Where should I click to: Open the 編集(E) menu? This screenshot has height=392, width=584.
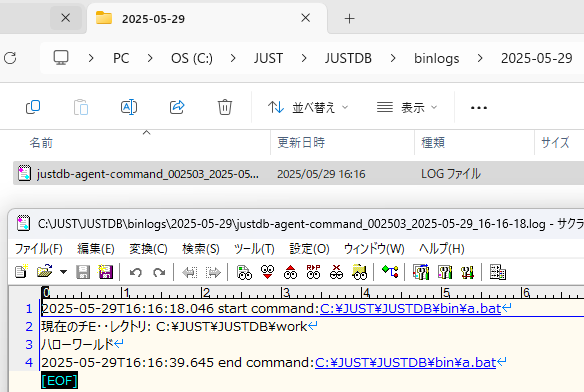pos(96,249)
